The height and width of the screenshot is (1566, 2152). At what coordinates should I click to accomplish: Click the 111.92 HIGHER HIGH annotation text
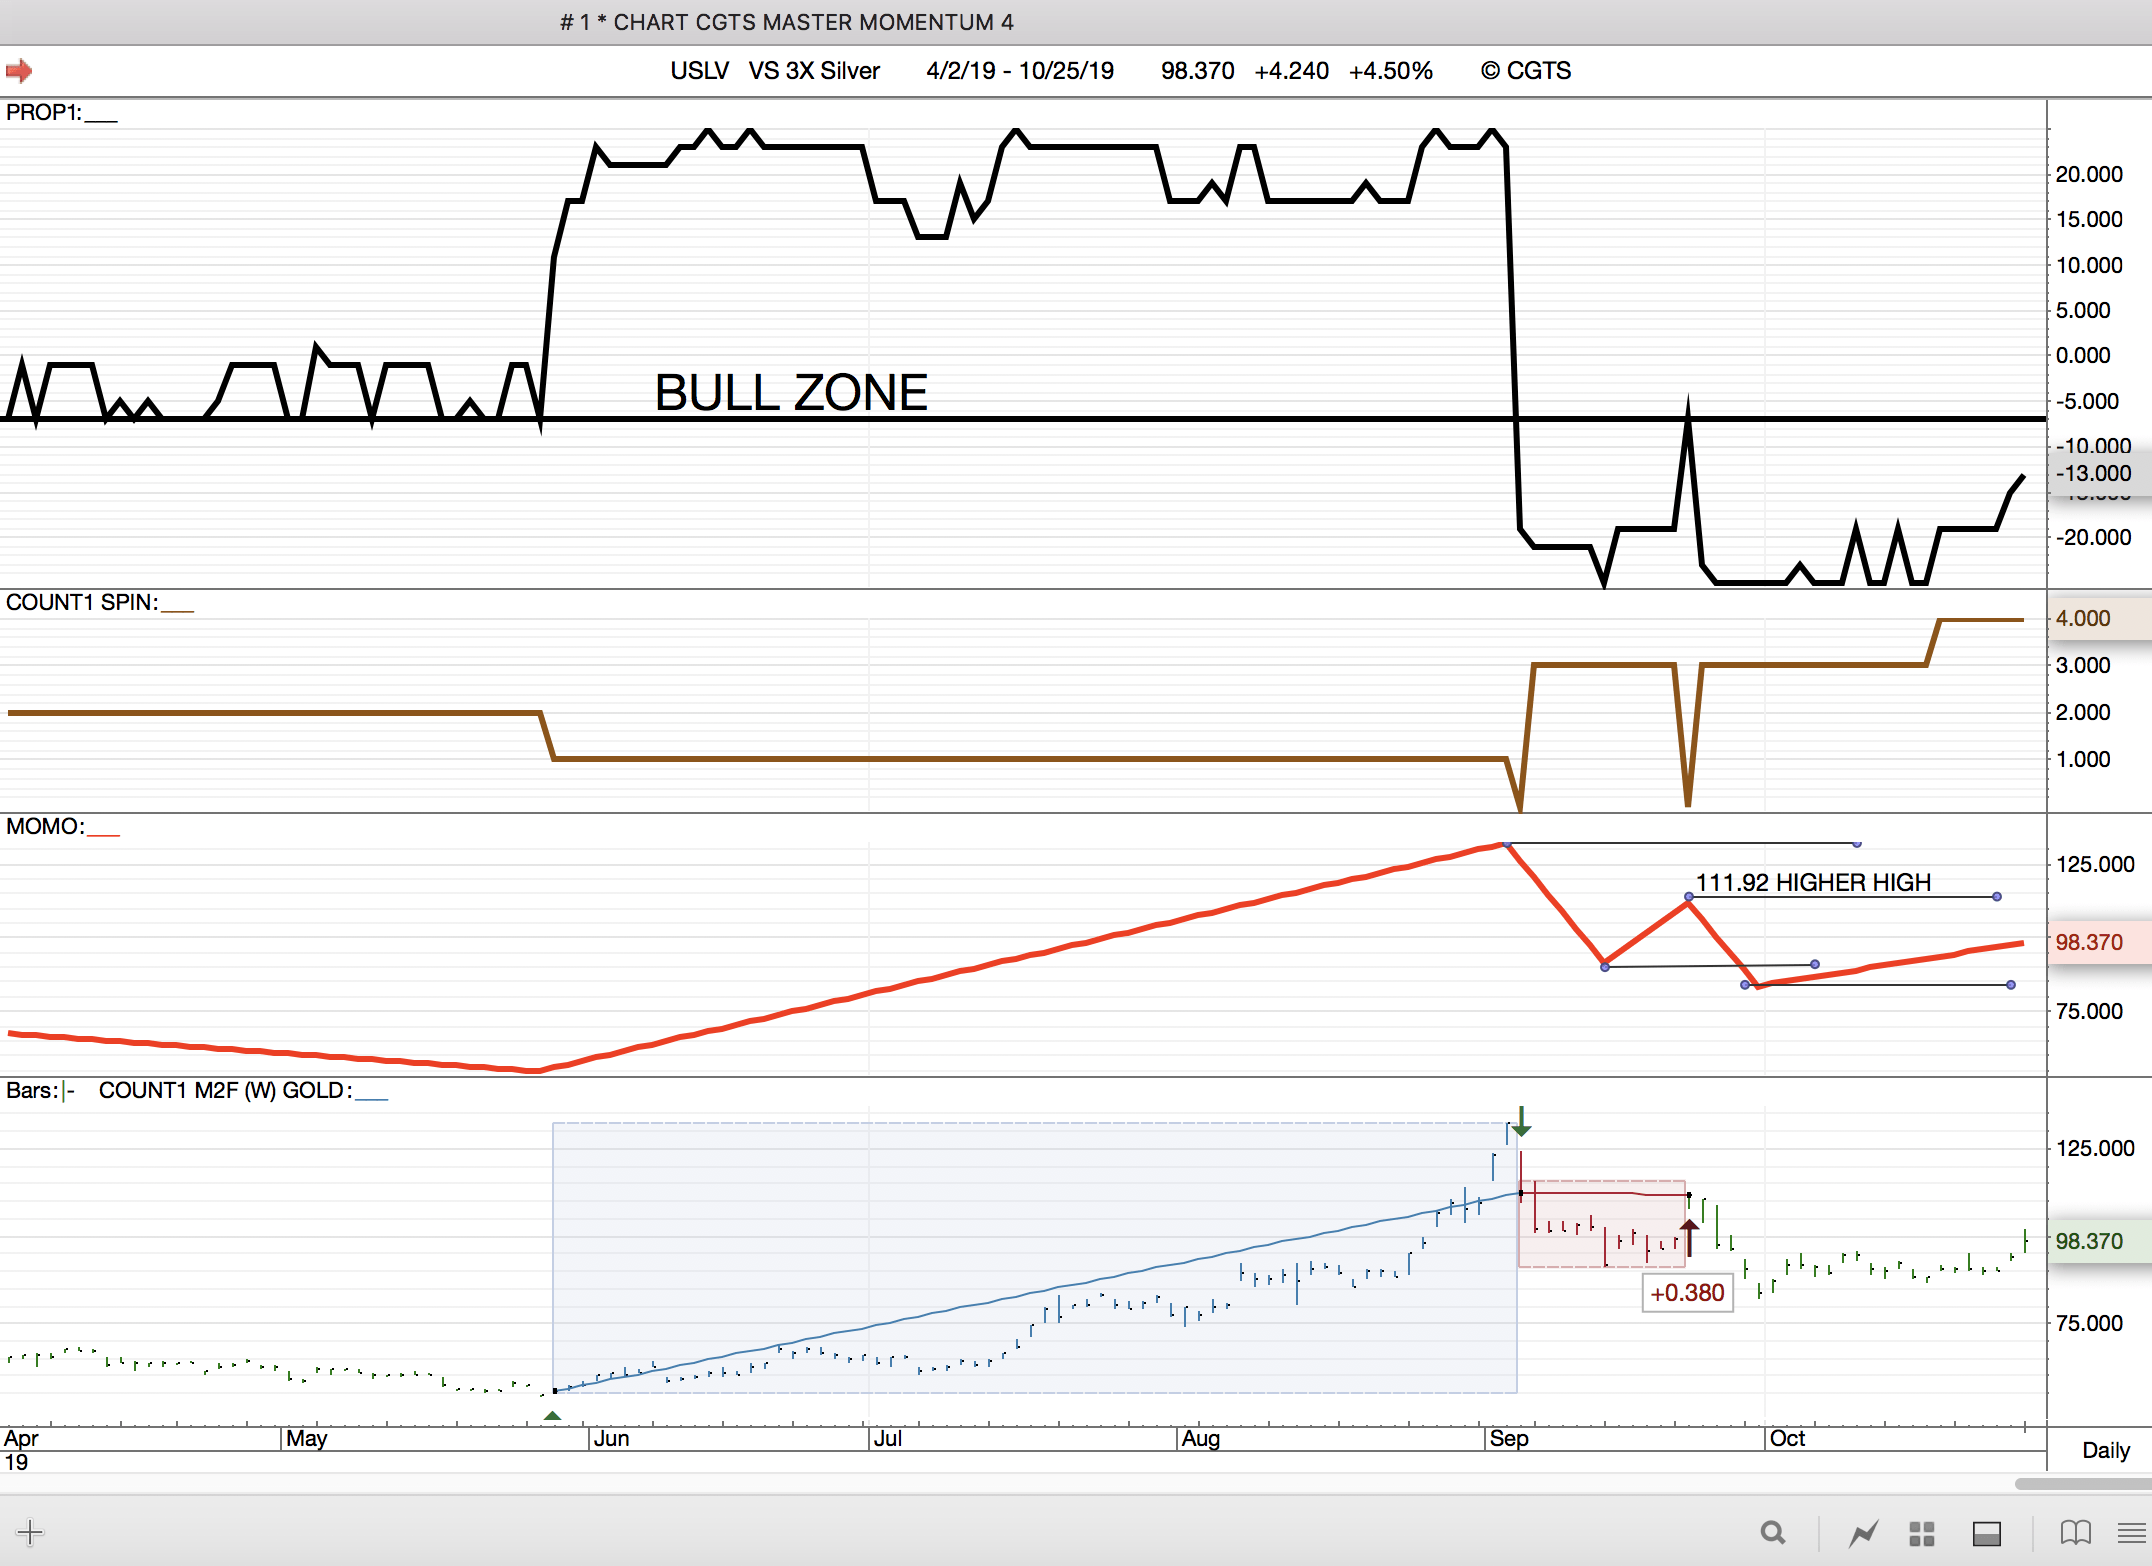1812,883
